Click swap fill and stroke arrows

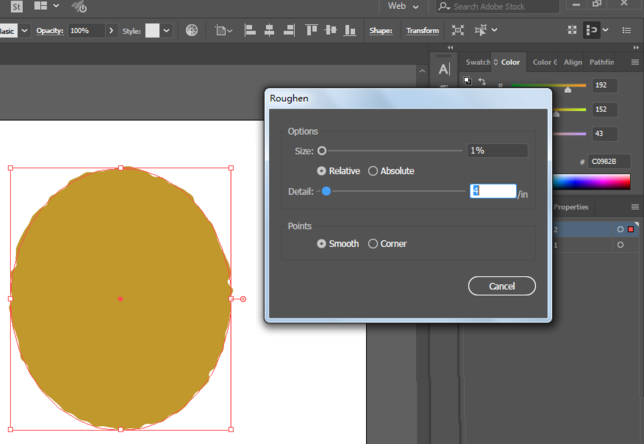[481, 81]
